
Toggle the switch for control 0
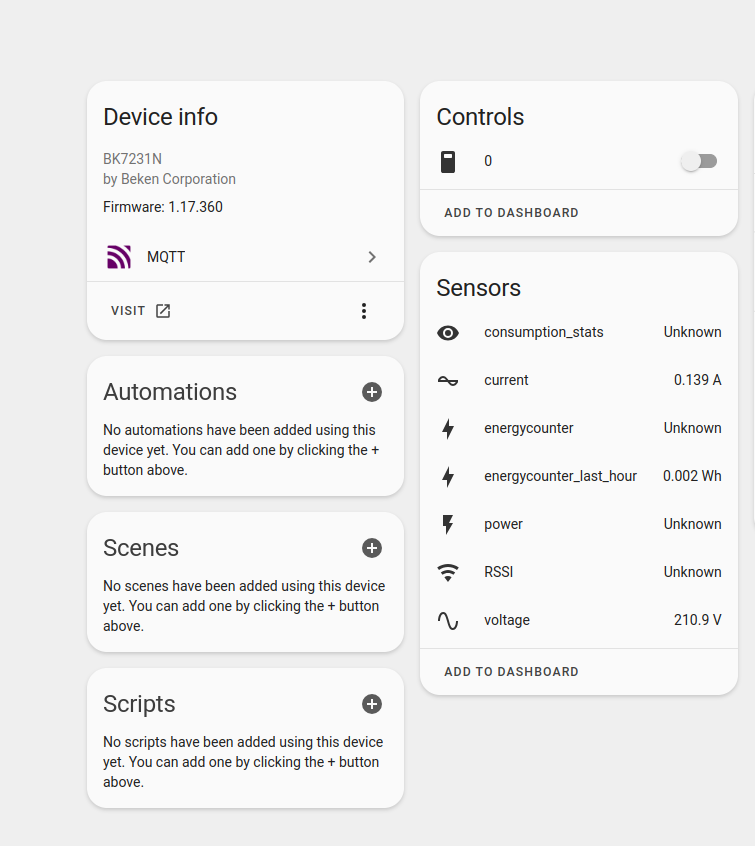pyautogui.click(x=699, y=161)
